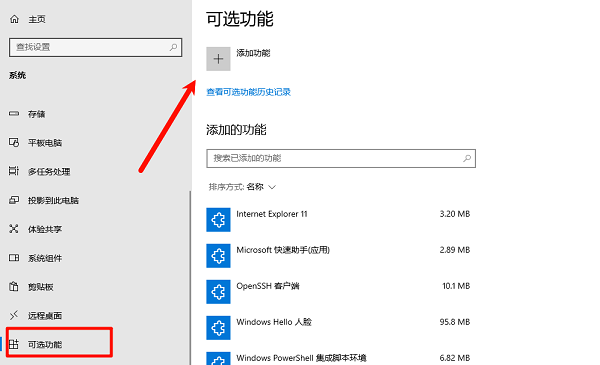Click OpenSSH 客户端 name text
Viewport: 600px width, 365px height.
coord(268,286)
